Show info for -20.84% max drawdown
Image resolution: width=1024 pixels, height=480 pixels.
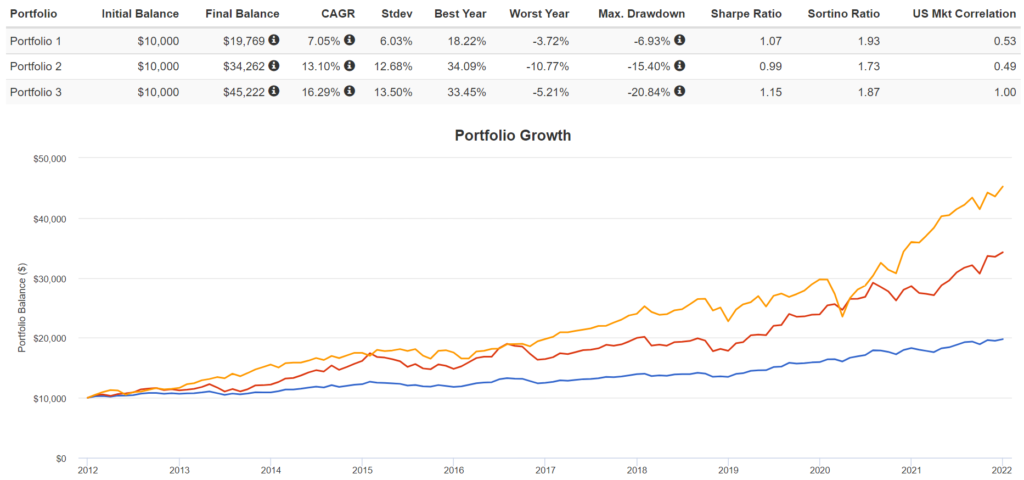[x=679, y=91]
